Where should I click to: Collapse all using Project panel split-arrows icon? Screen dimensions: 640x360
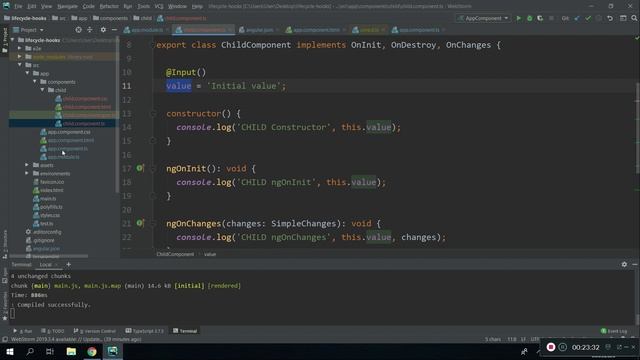click(90, 30)
